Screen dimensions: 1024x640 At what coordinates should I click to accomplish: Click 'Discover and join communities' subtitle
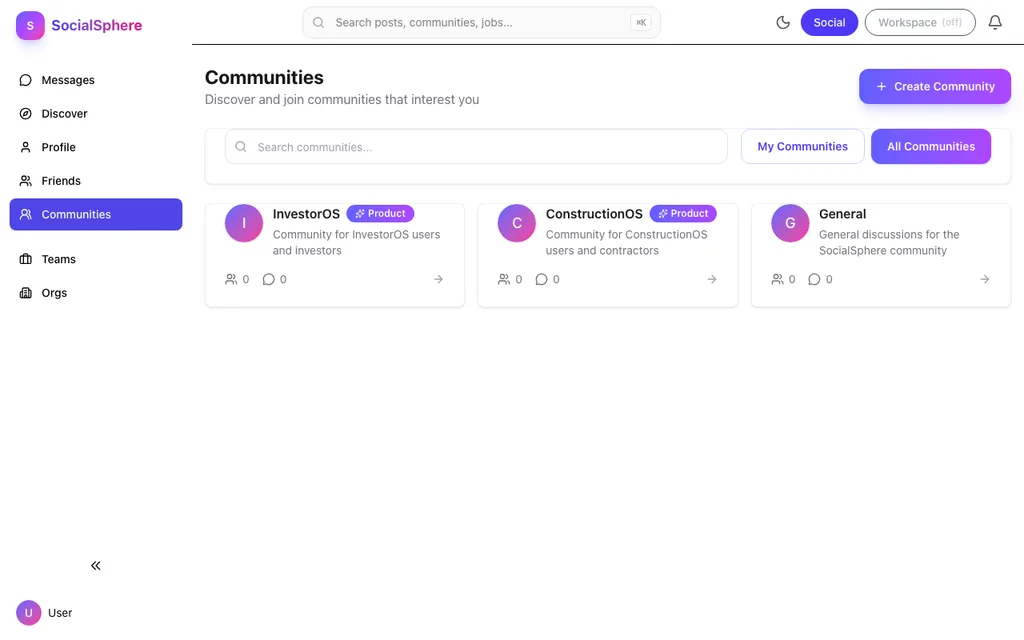tap(342, 100)
